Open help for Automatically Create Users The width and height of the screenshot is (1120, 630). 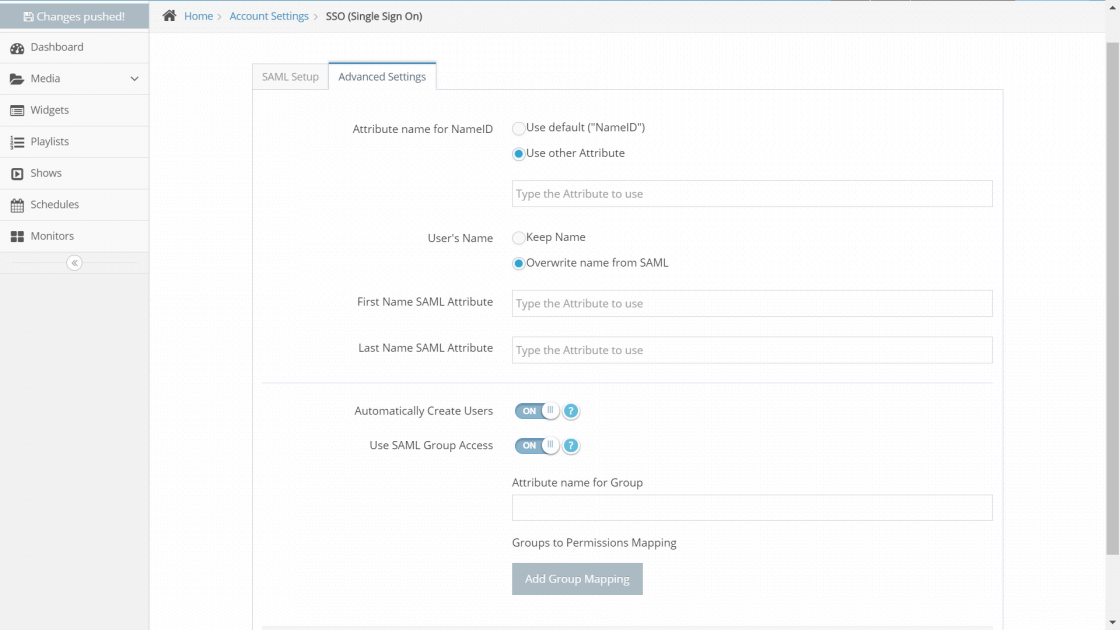click(571, 410)
